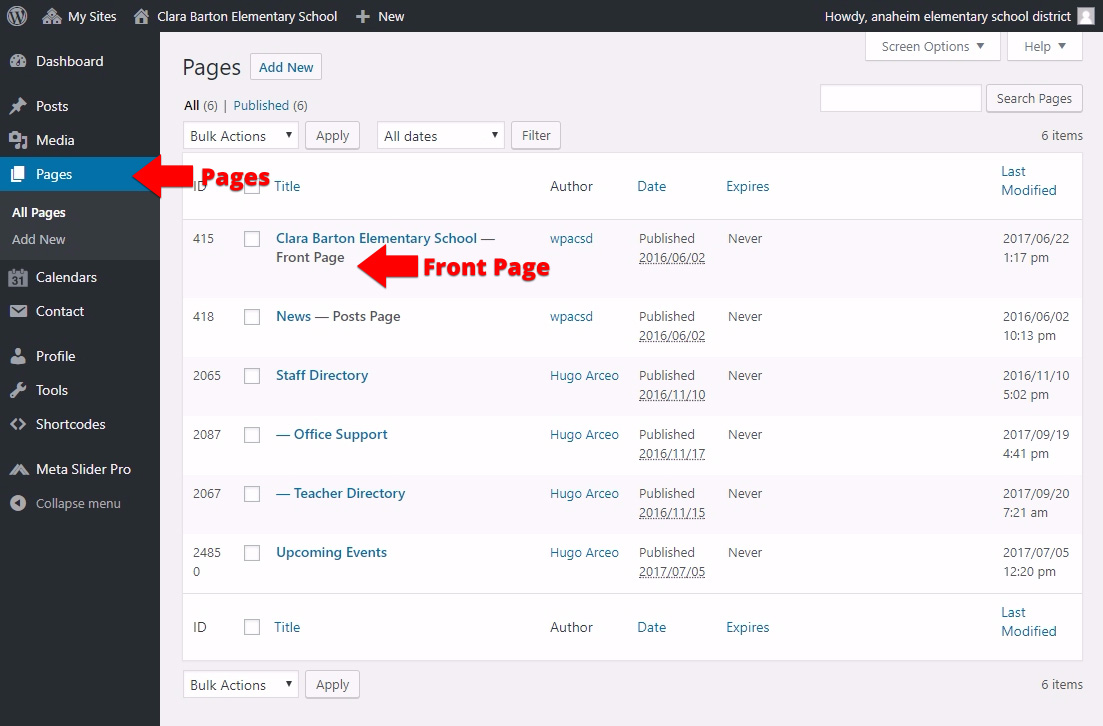Show the Published (6) pages filter
The height and width of the screenshot is (726, 1103).
coord(270,106)
